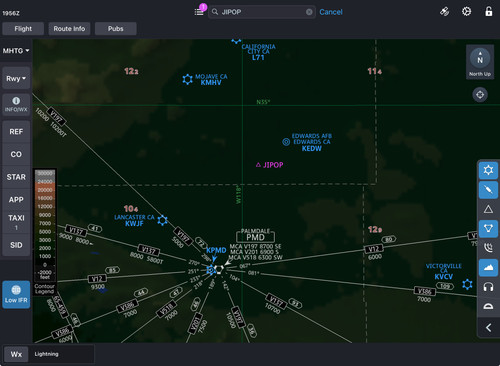Screen dimensions: 500x366
Task: Toggle navaids layer in right toolbar
Action: click(488, 228)
